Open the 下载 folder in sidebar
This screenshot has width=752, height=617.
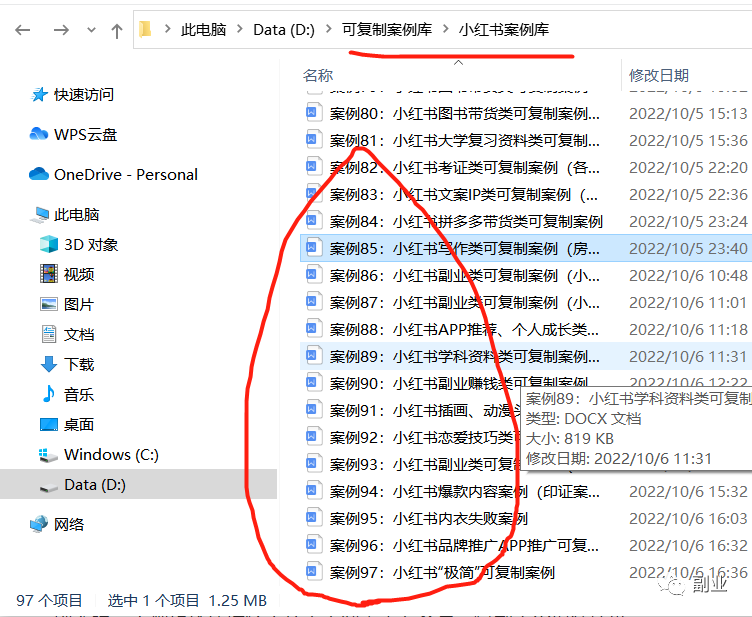click(78, 364)
